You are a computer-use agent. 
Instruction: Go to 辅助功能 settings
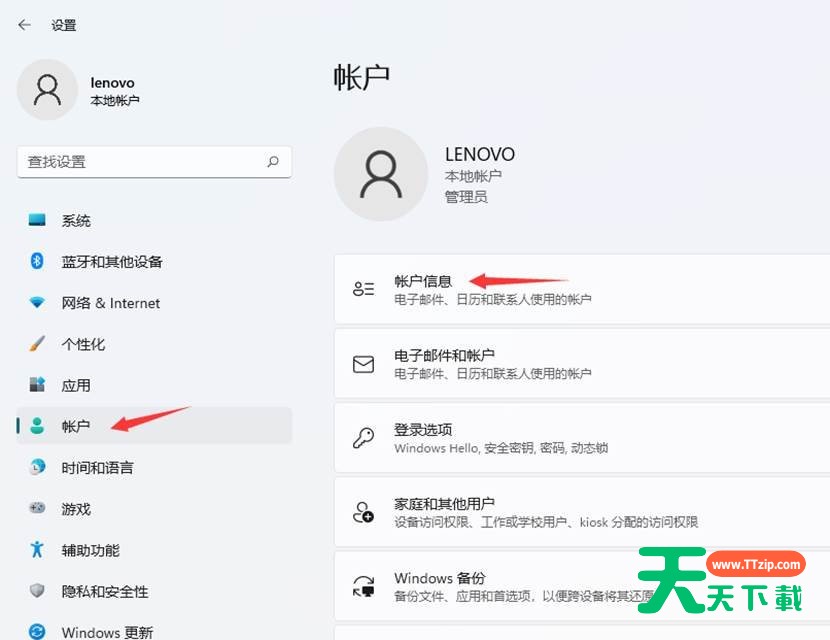[154, 550]
